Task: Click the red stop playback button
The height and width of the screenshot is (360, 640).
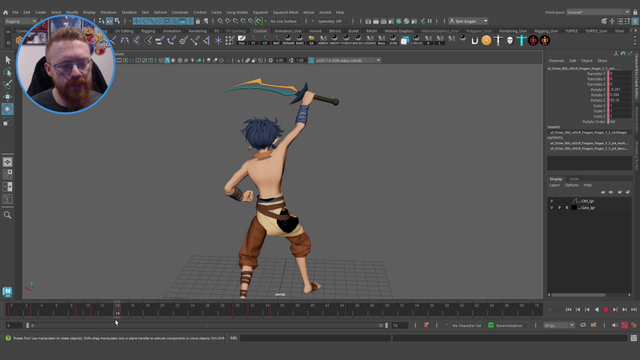Action: (x=606, y=310)
